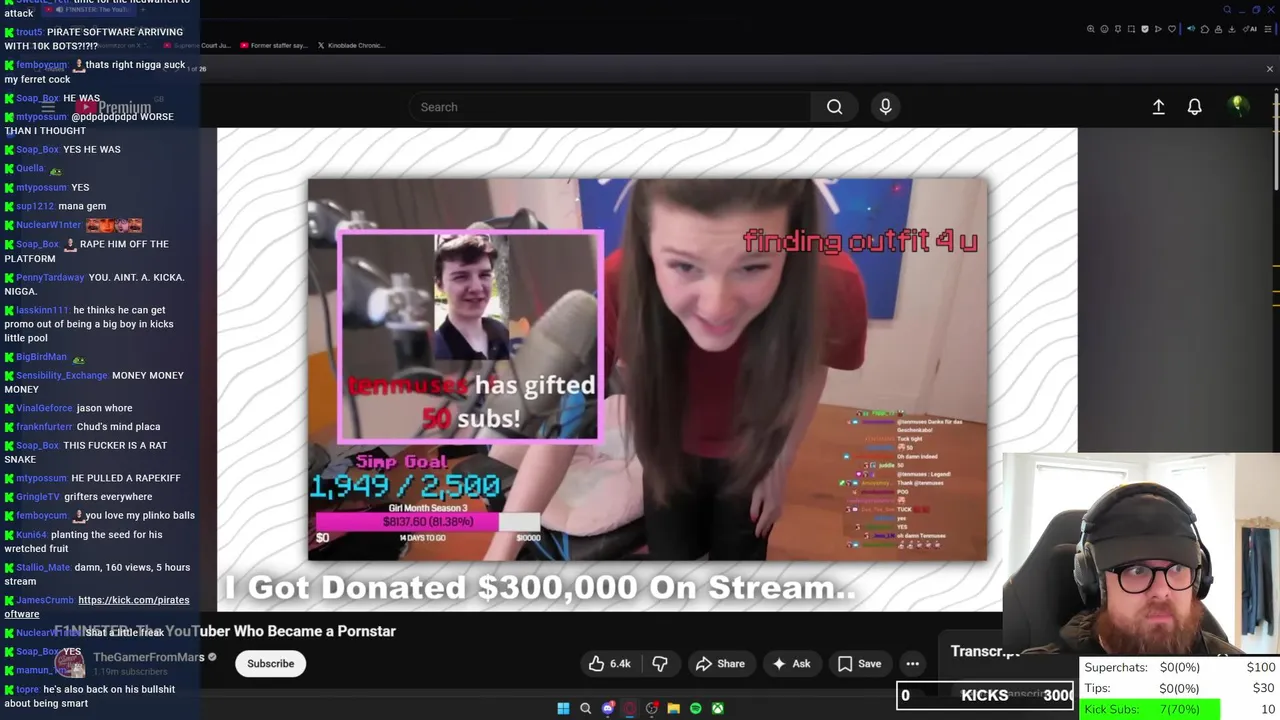Image resolution: width=1280 pixels, height=720 pixels.
Task: Open Windows taskbar search
Action: 585,709
